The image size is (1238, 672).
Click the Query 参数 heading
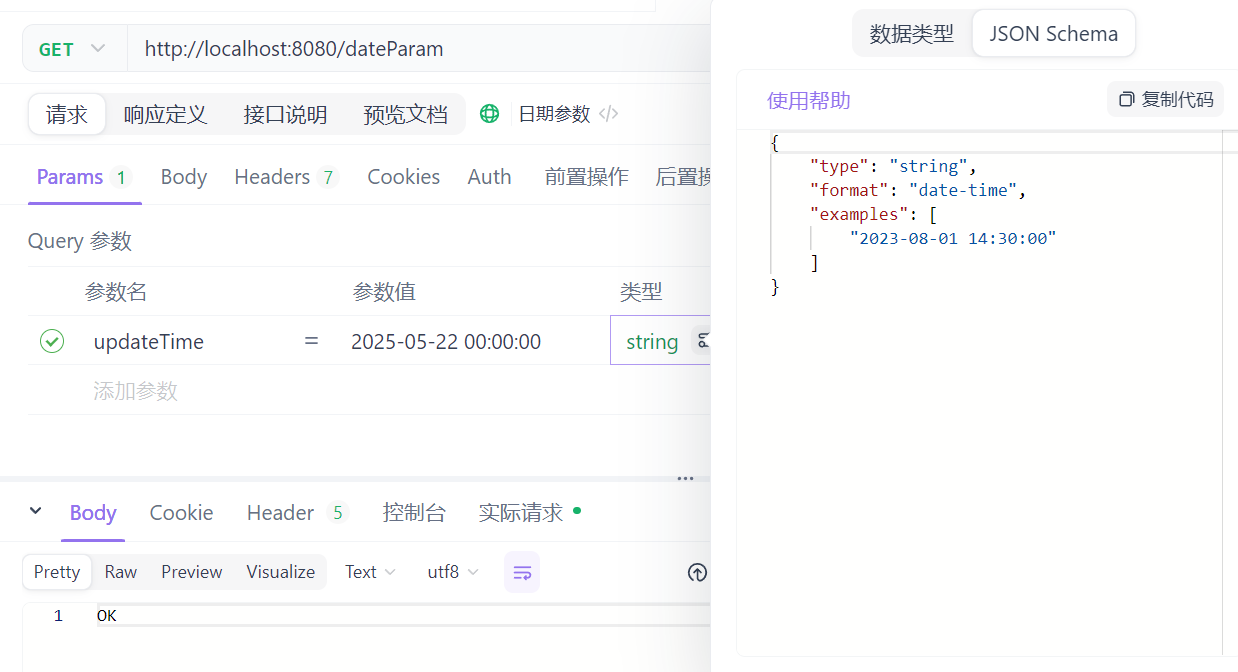pos(80,241)
